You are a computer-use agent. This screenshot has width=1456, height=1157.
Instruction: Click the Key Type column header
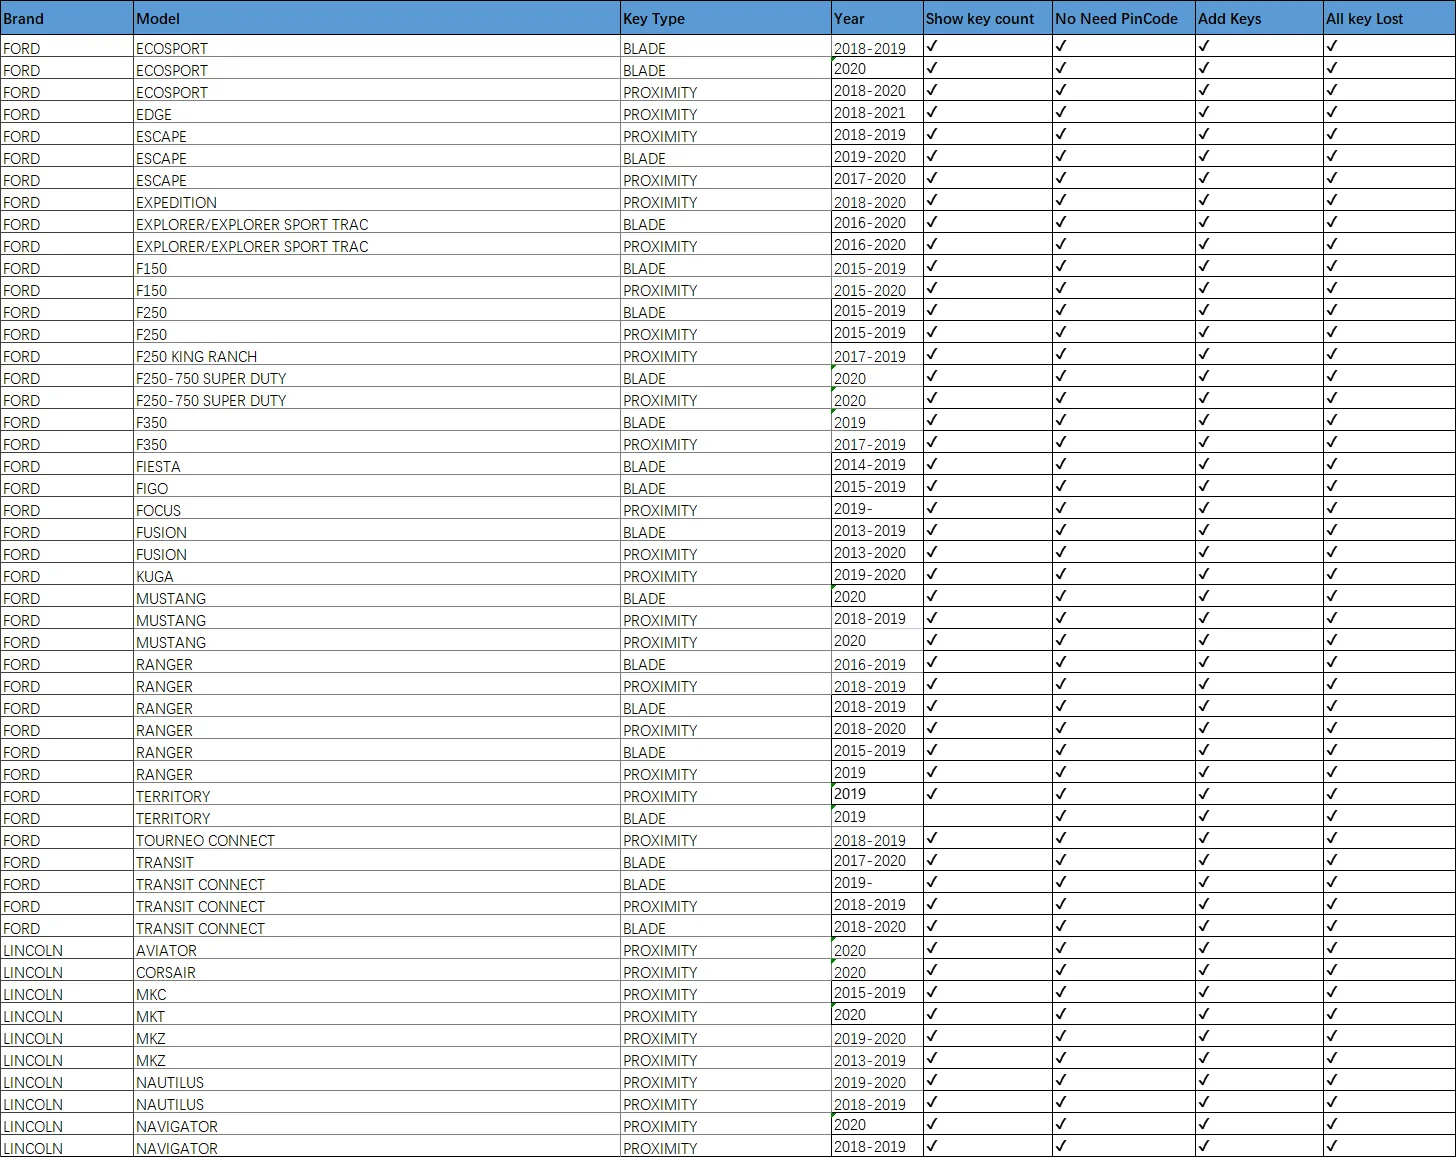pos(725,18)
